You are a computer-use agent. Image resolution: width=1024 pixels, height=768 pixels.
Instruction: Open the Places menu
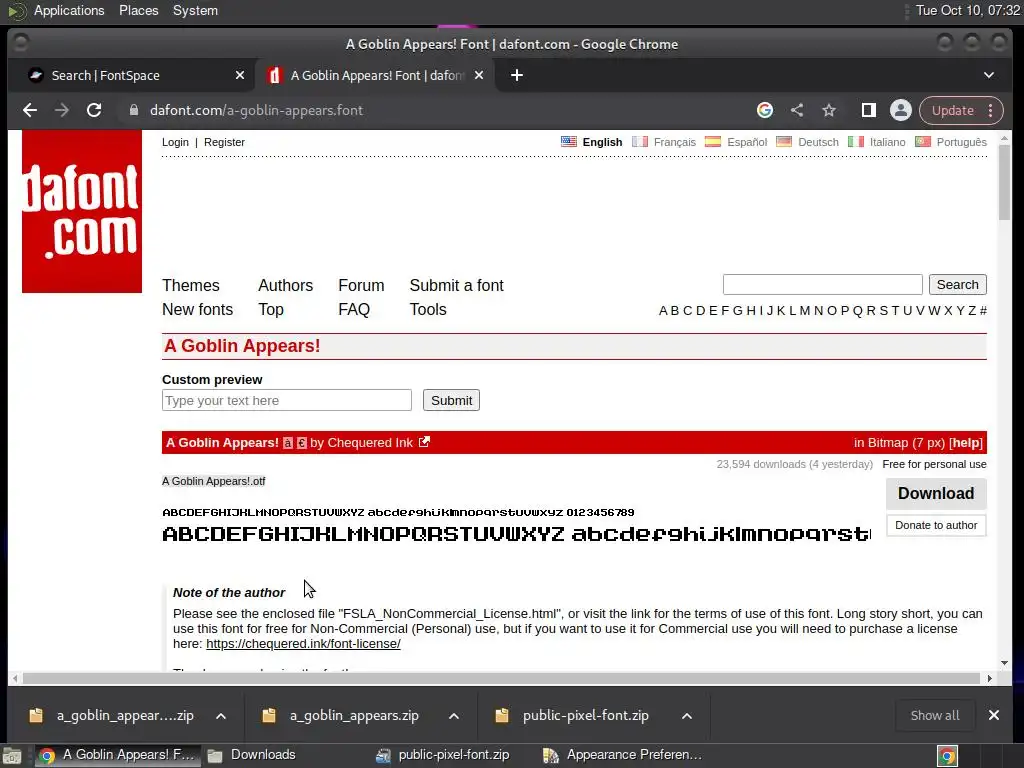pos(138,10)
